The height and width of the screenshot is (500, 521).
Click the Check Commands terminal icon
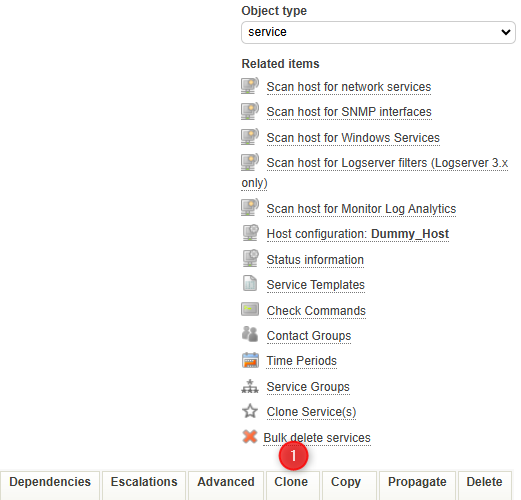coord(250,309)
